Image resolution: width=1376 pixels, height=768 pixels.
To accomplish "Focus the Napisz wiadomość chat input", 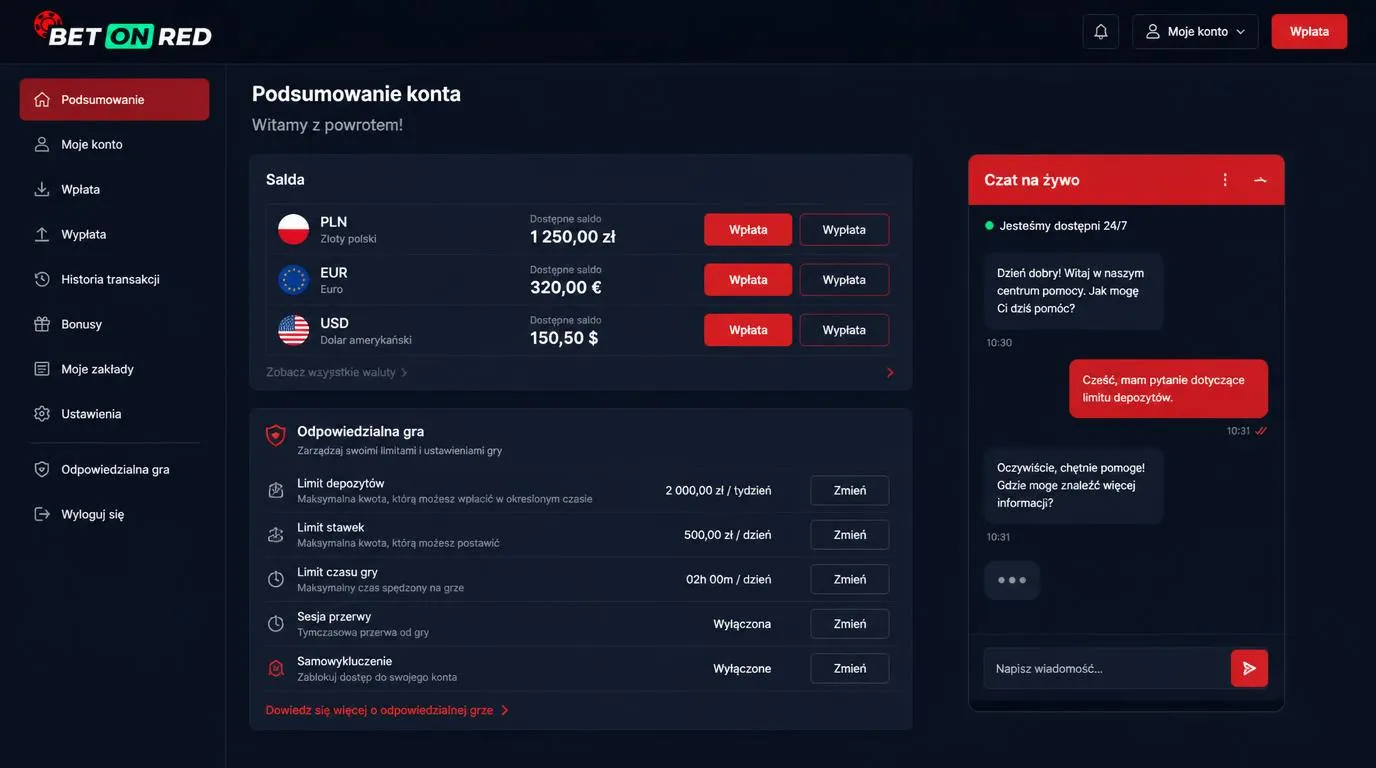I will (x=1107, y=668).
